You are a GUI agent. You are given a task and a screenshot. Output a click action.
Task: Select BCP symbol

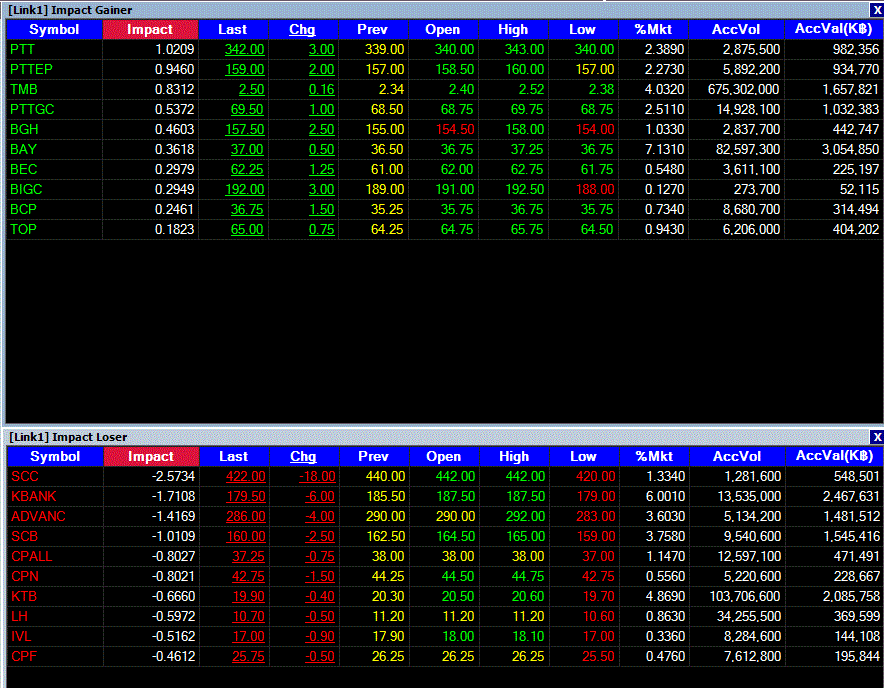(x=23, y=210)
